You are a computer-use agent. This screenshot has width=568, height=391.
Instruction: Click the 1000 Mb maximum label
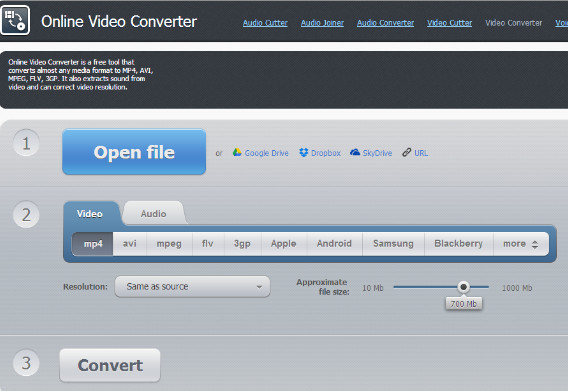coord(517,288)
